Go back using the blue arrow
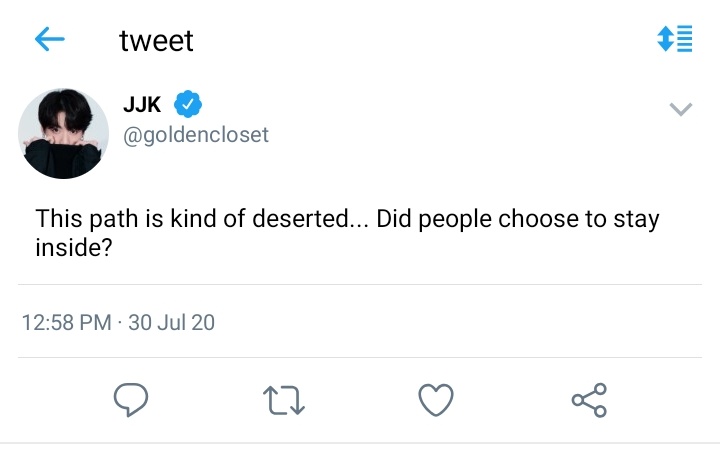720x467 pixels. [50, 39]
